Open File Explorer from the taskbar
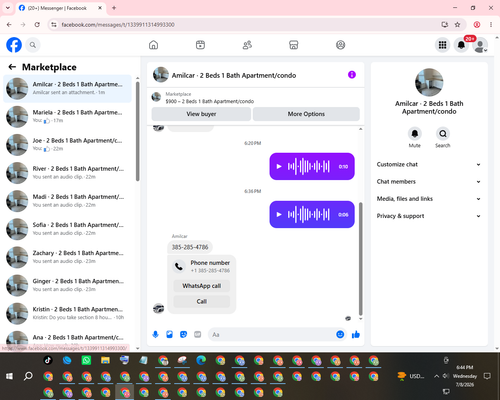Image resolution: width=500 pixels, height=400 pixels. click(x=105, y=360)
